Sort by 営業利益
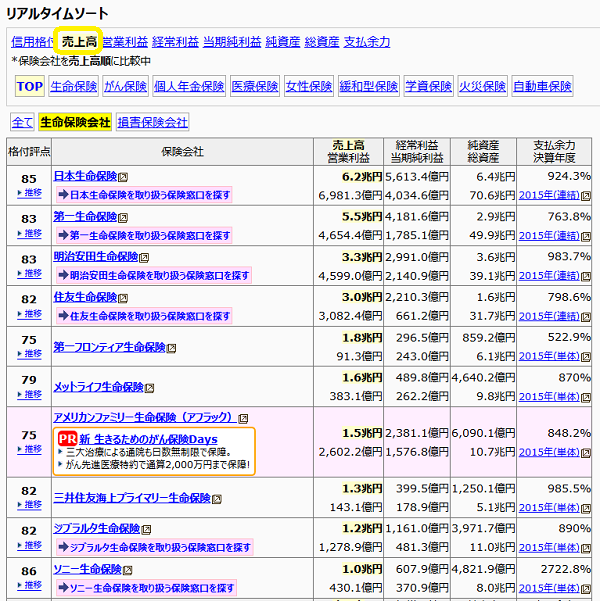 point(125,42)
